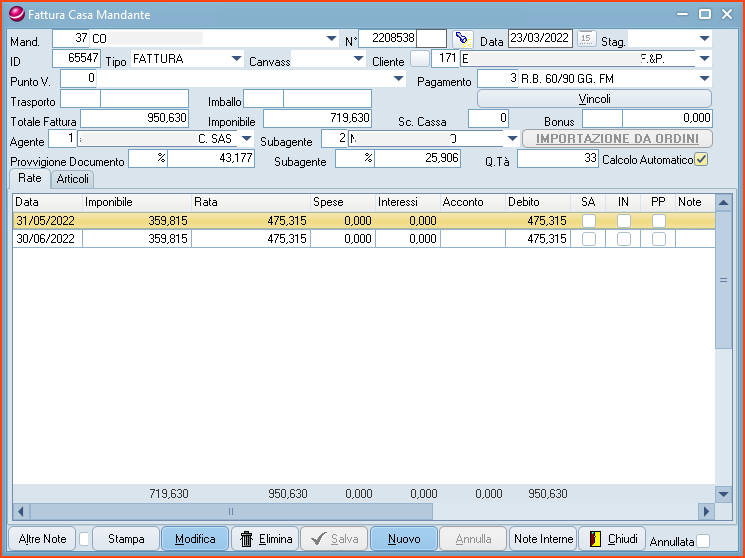Viewport: 745px width, 558px height.
Task: Check the IN box for 30/06/2022 row
Action: 623,239
